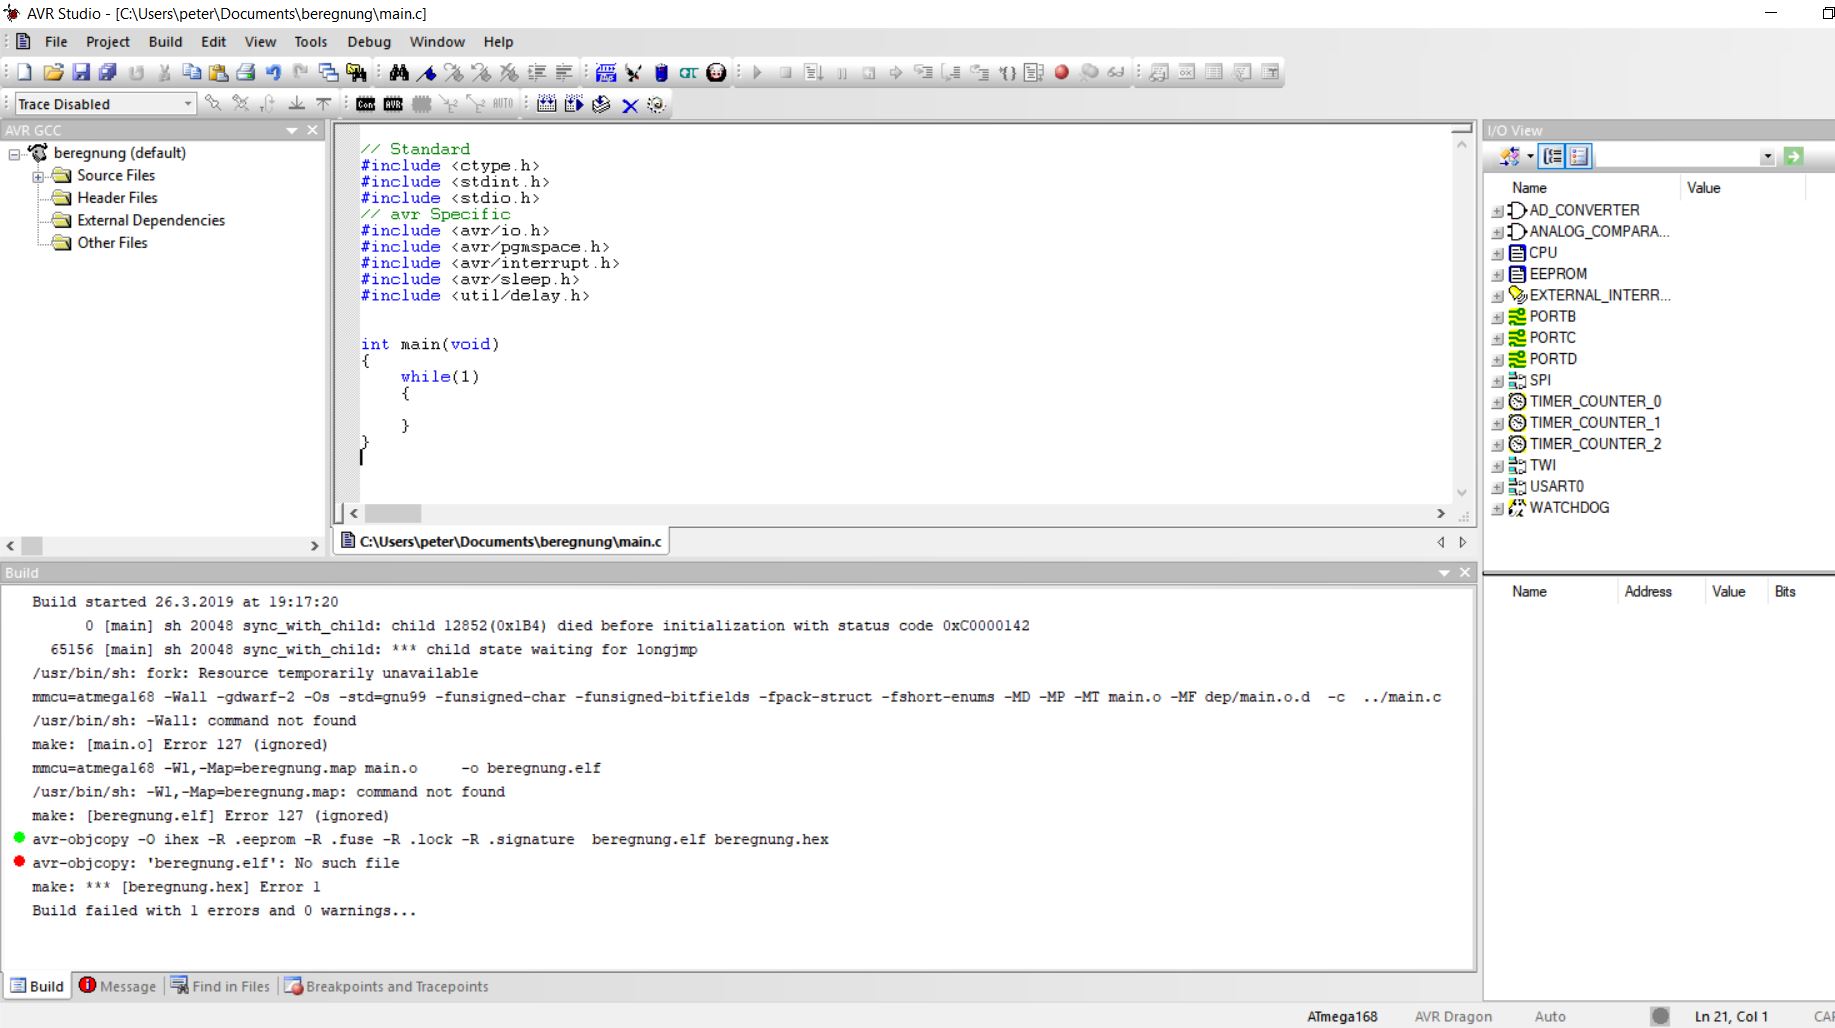The width and height of the screenshot is (1835, 1028).
Task: Click the Open file folder icon
Action: pyautogui.click(x=53, y=72)
